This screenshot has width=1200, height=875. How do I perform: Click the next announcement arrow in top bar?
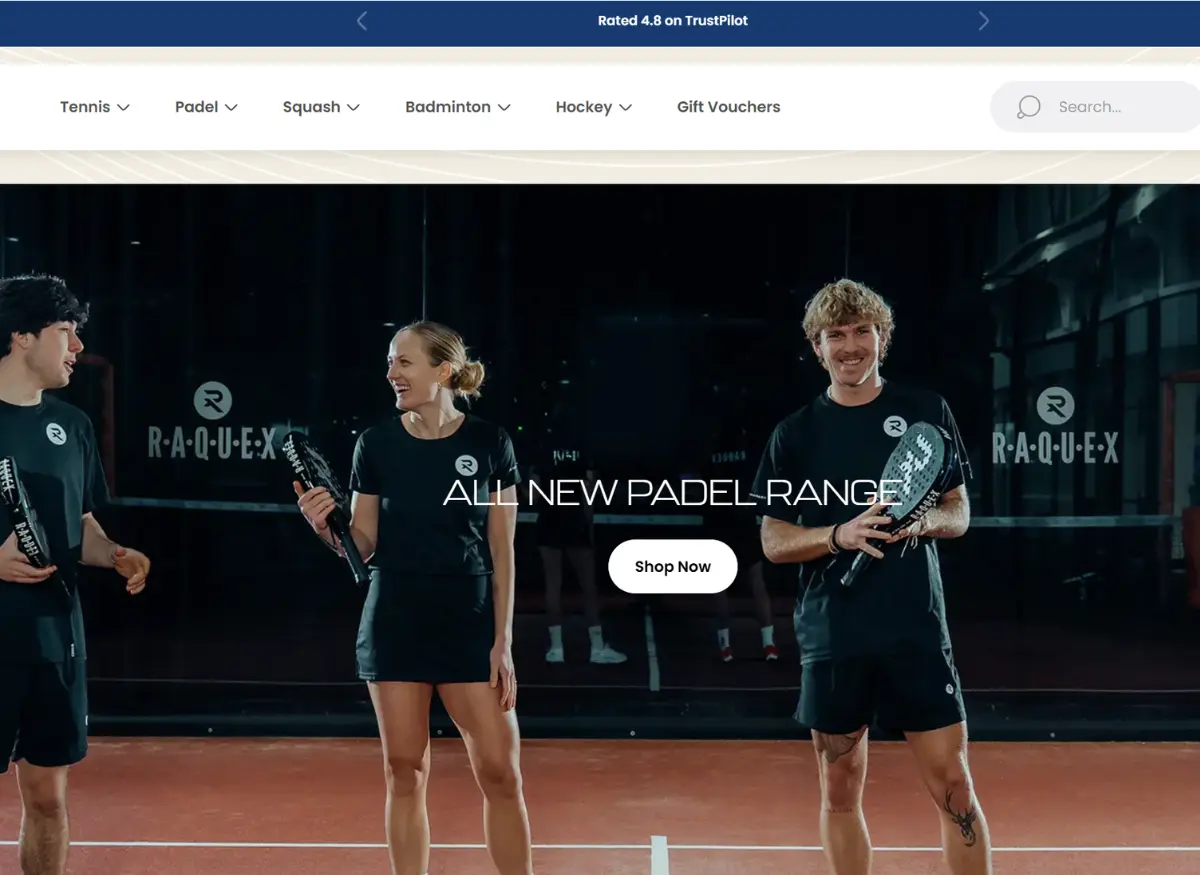coord(983,21)
